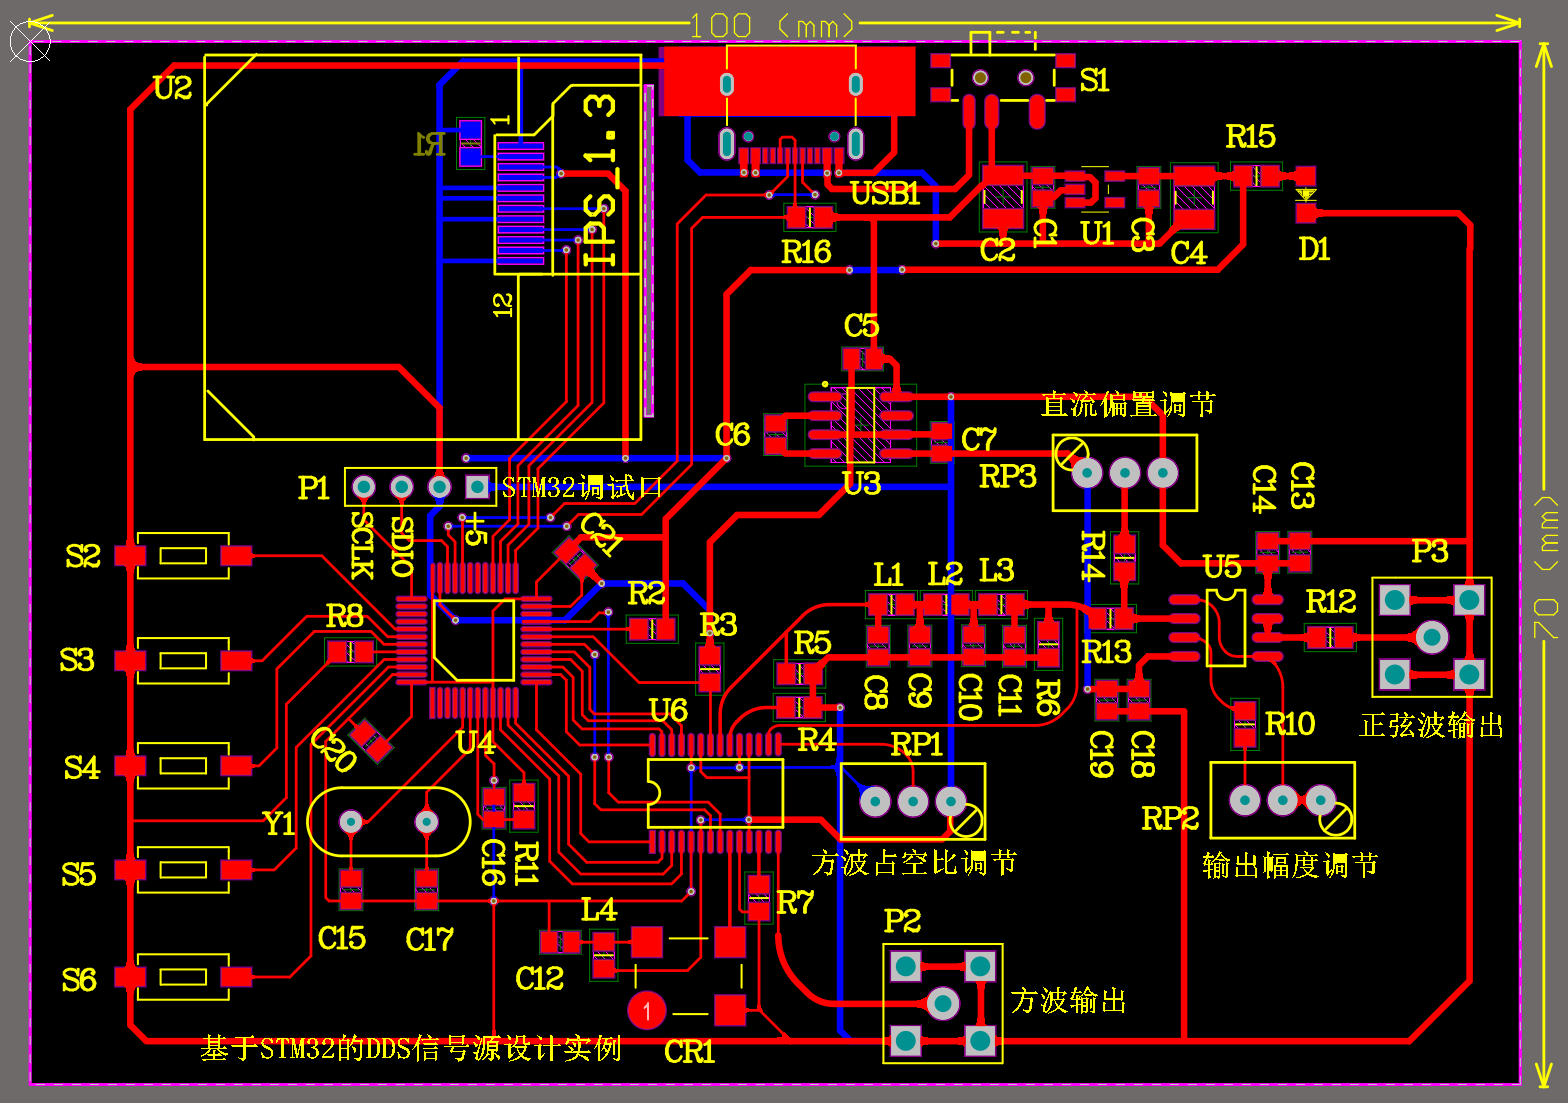Select the R16 resistor label
The height and width of the screenshot is (1103, 1568).
point(806,252)
